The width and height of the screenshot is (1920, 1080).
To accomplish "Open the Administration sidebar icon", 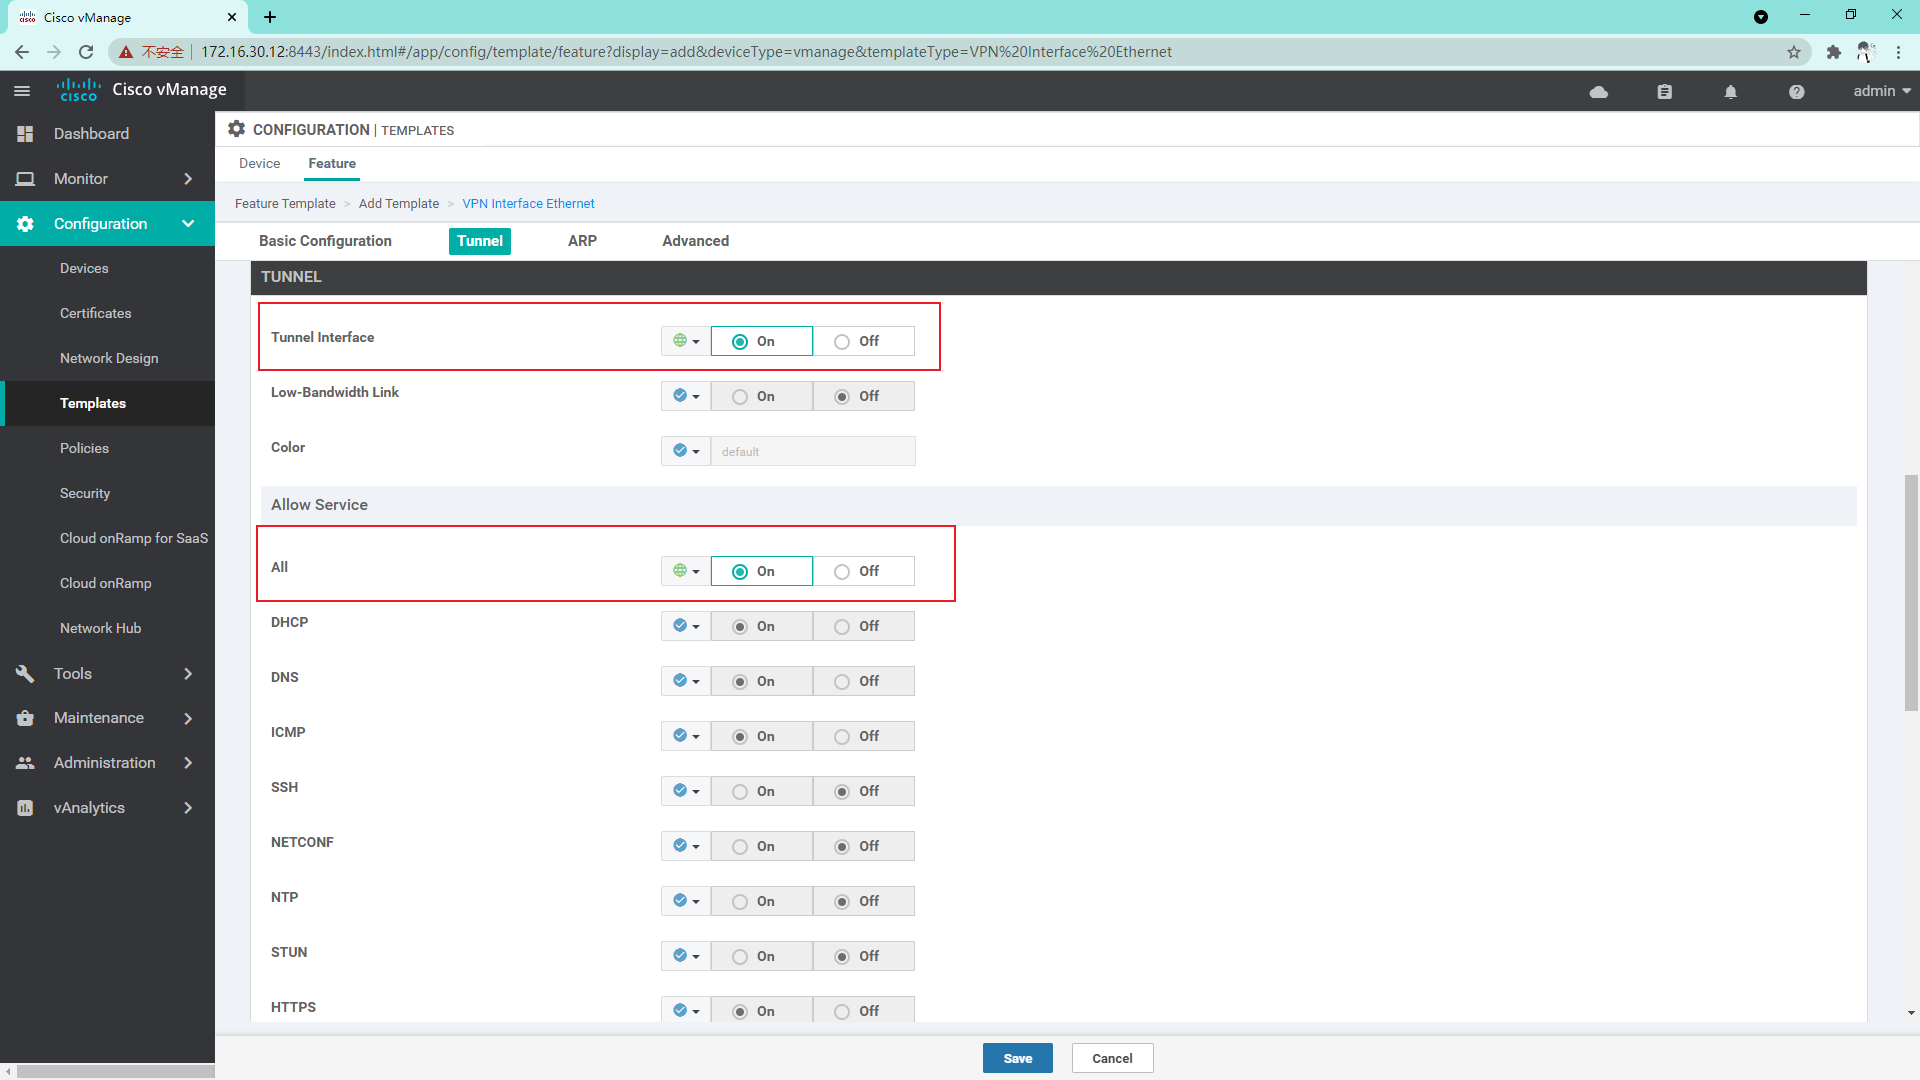I will pos(25,762).
